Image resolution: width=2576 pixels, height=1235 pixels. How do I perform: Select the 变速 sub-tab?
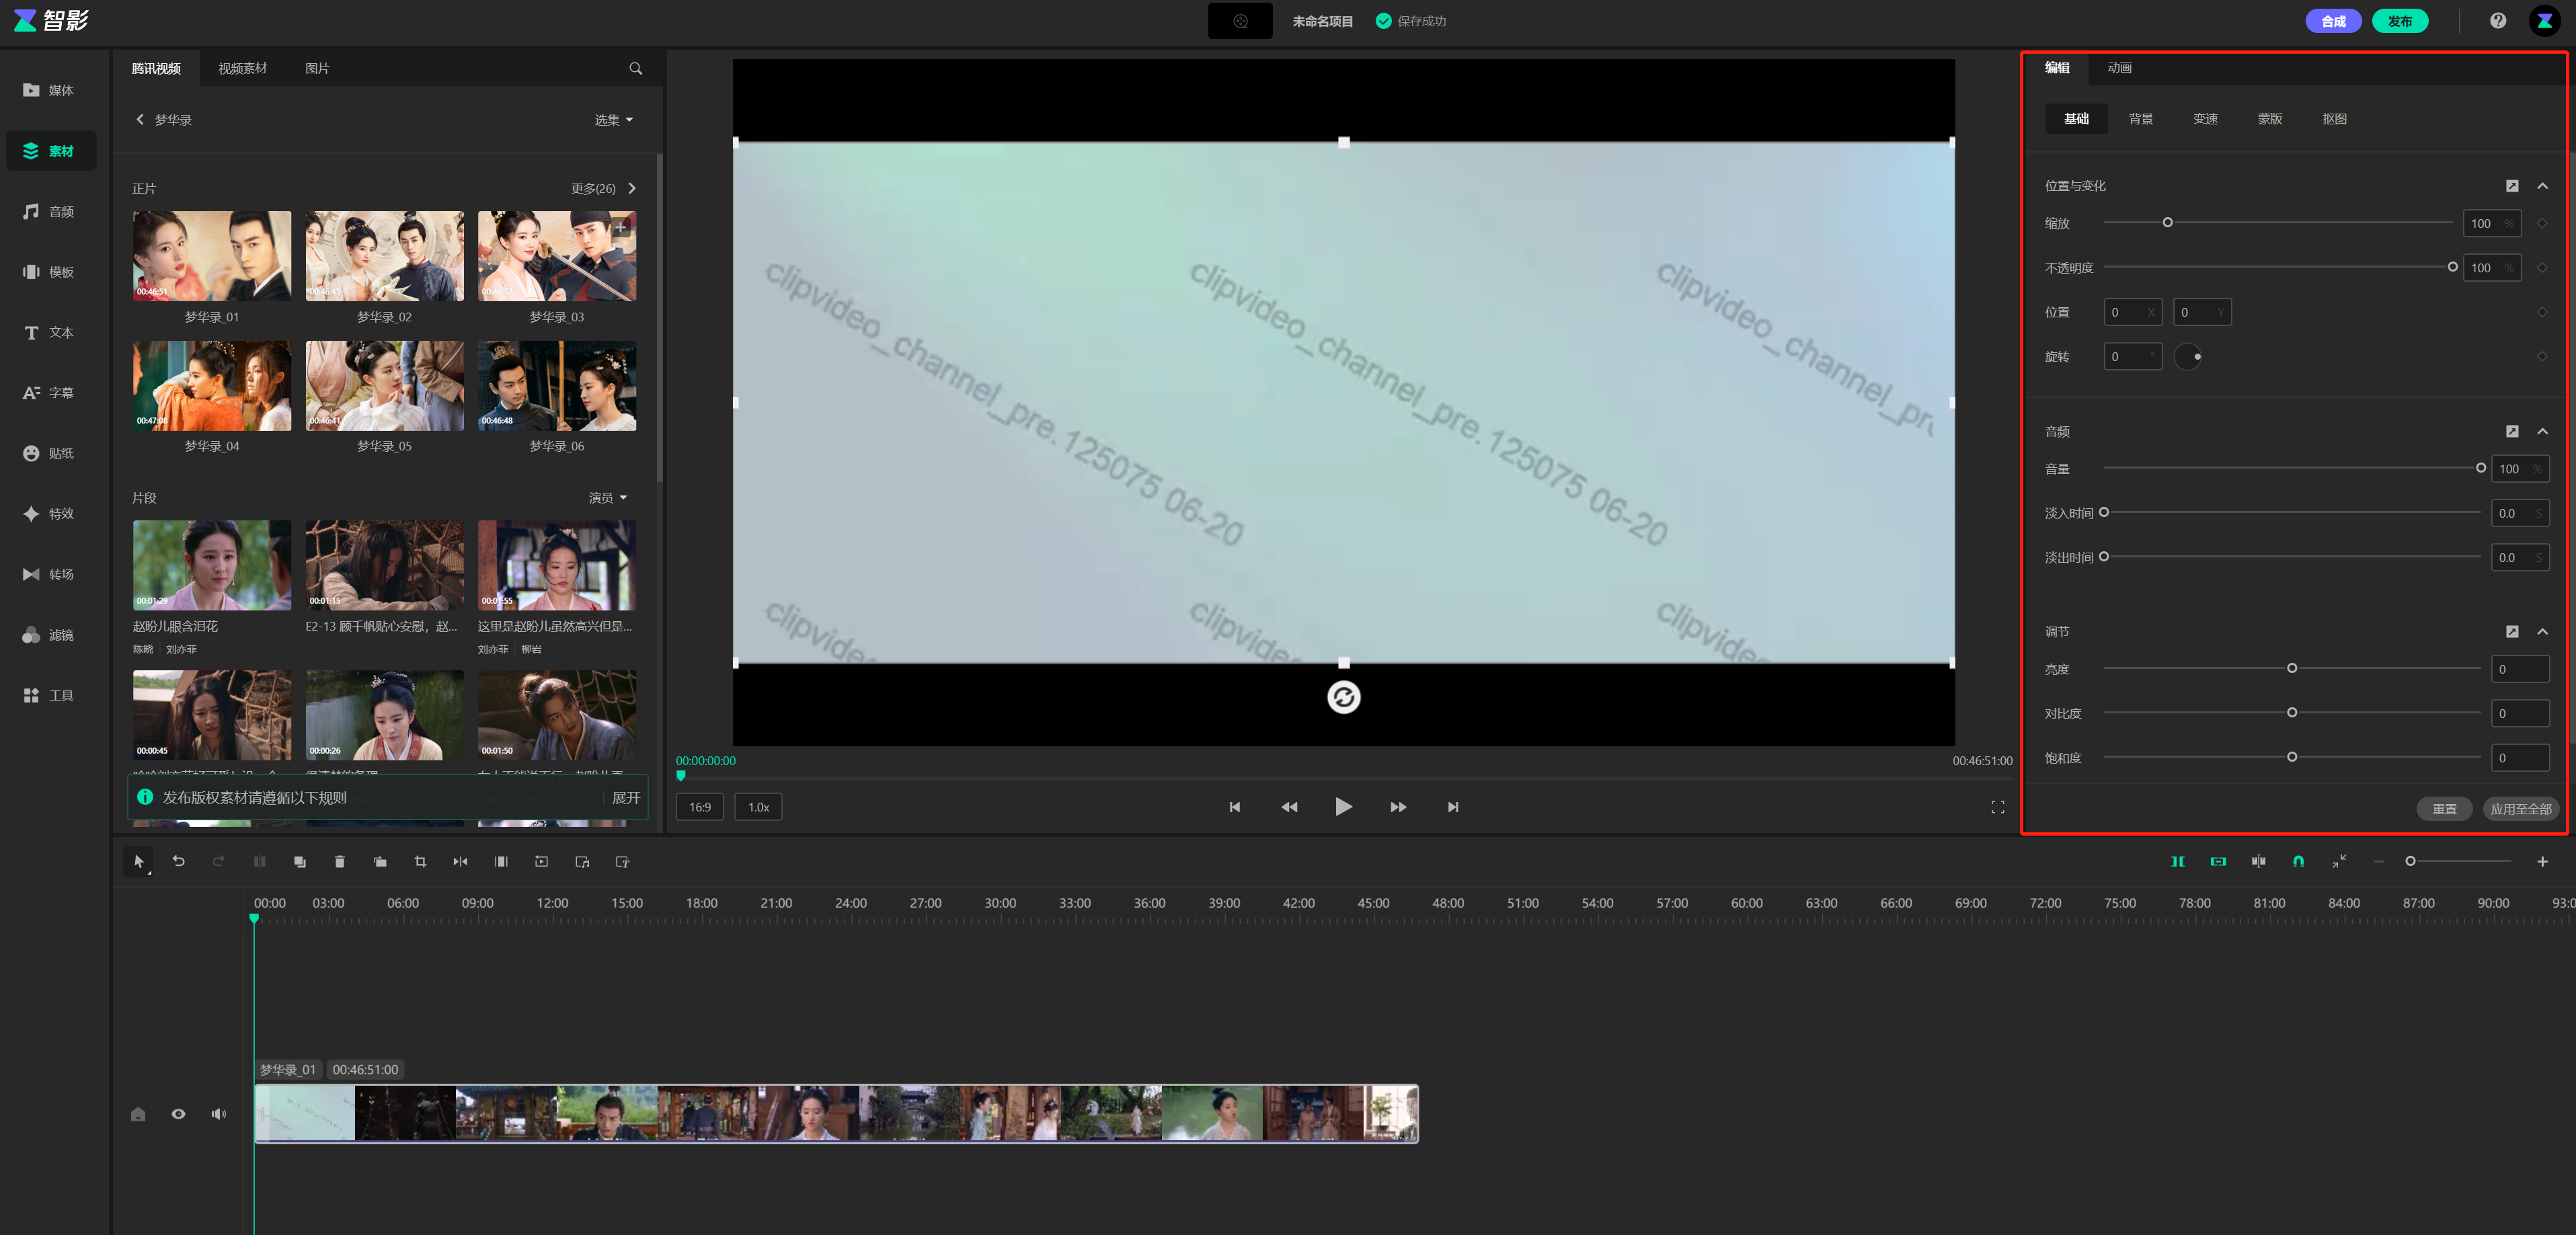[2205, 118]
